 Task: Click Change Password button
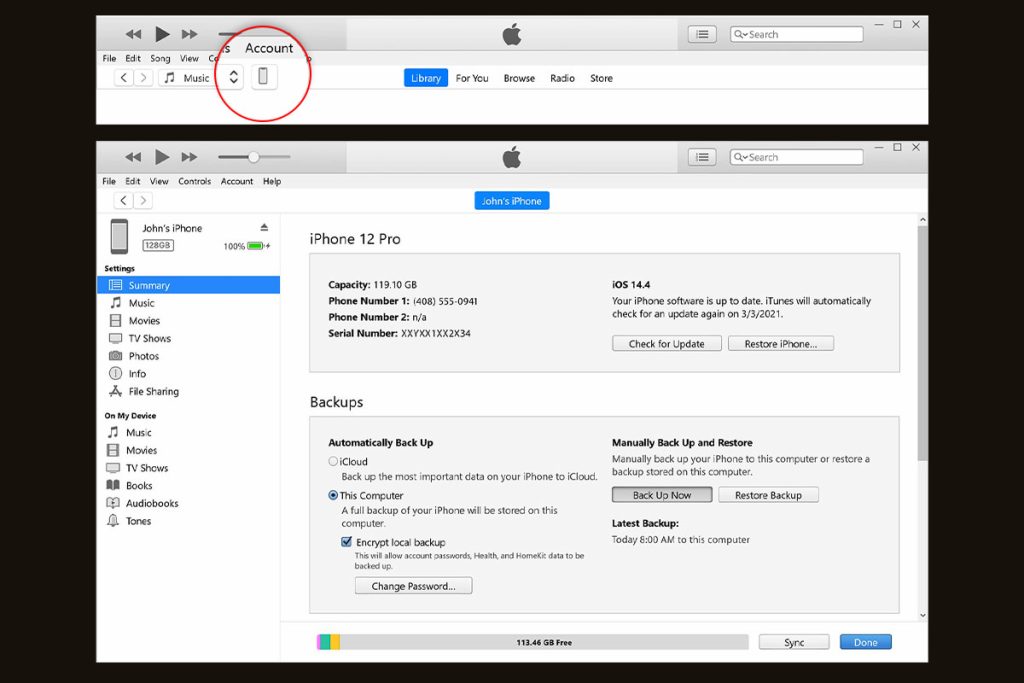[413, 586]
